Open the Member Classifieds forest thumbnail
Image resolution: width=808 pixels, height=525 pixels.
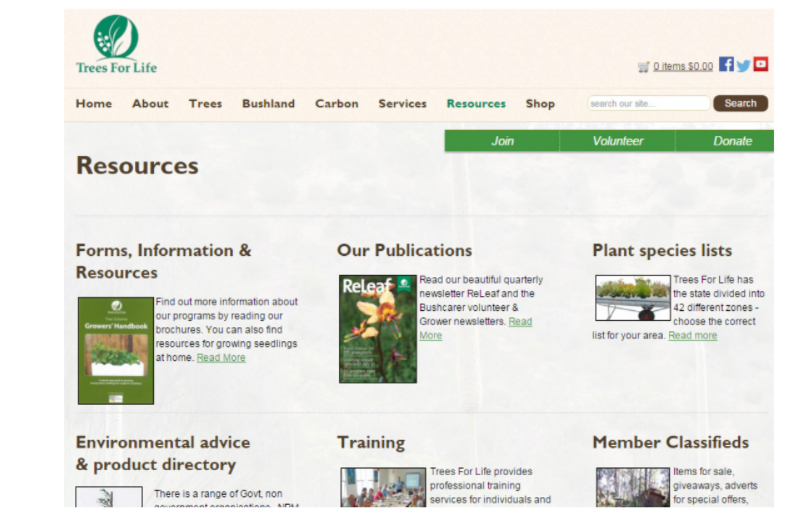click(633, 487)
